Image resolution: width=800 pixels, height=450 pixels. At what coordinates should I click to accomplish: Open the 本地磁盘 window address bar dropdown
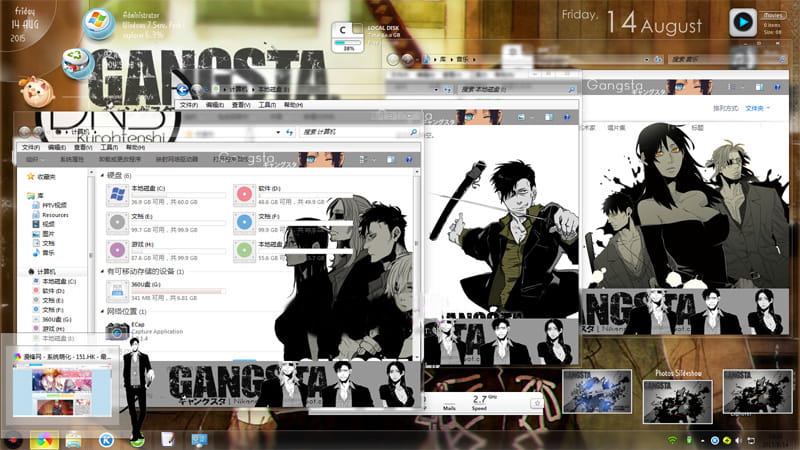click(436, 90)
